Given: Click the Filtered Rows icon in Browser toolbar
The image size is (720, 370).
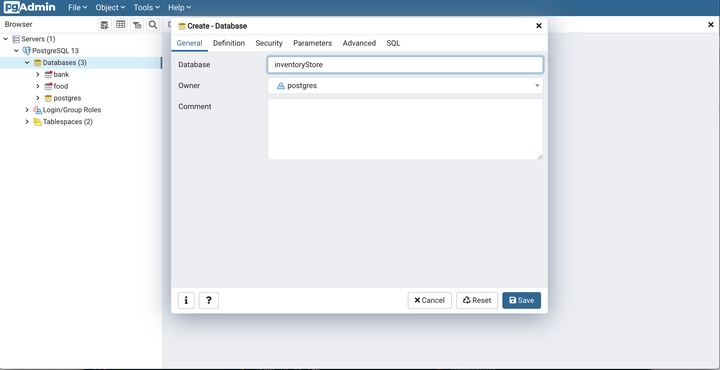Looking at the screenshot, I should (137, 25).
